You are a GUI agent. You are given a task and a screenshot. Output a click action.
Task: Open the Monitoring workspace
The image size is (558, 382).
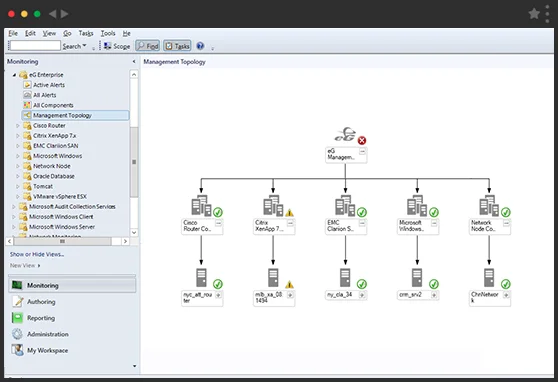72,286
